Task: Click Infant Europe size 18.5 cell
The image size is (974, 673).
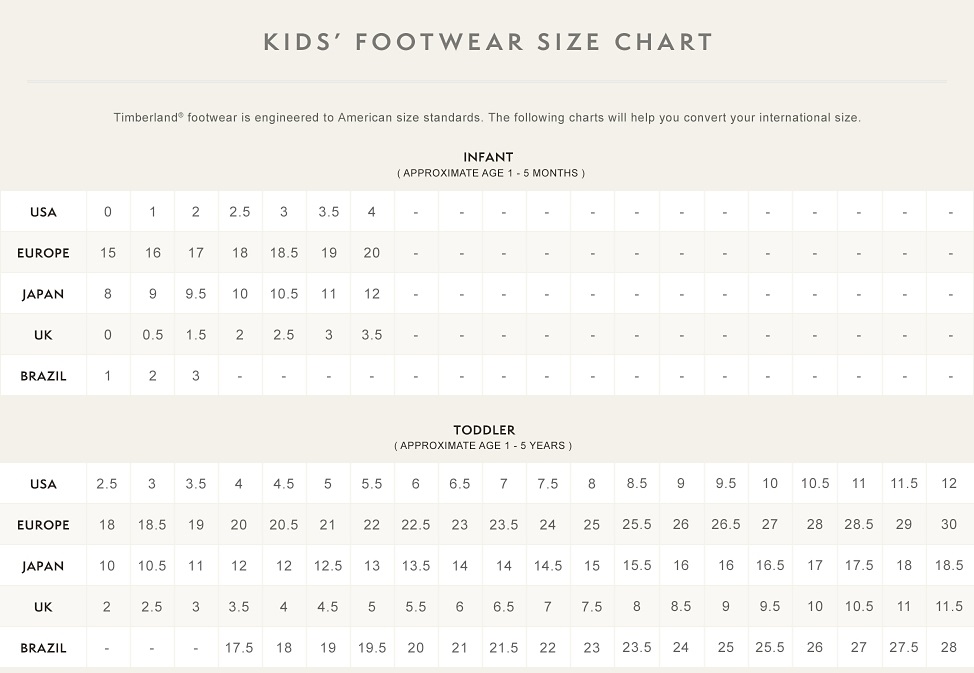Action: (284, 253)
